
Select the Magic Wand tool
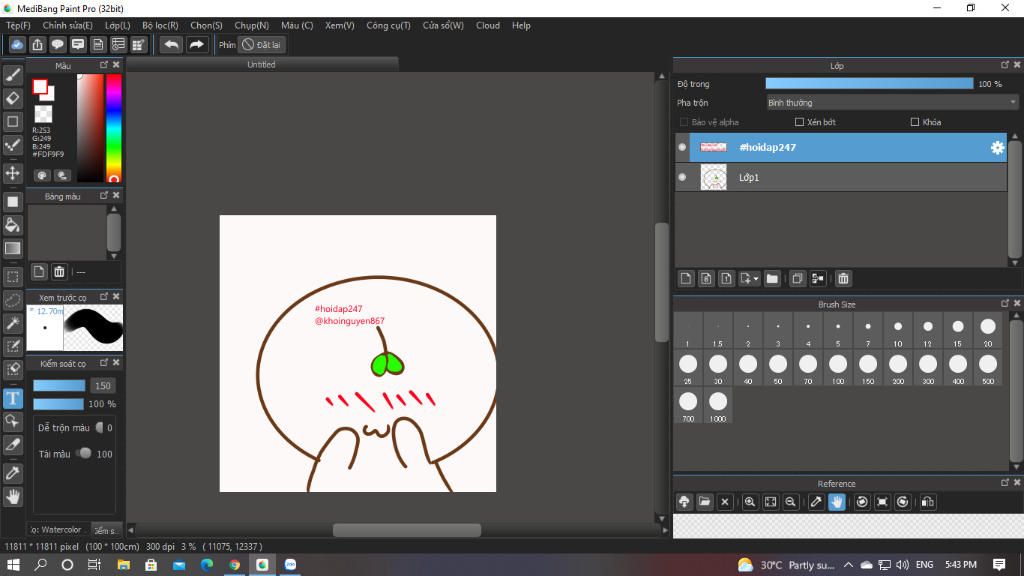coord(12,323)
